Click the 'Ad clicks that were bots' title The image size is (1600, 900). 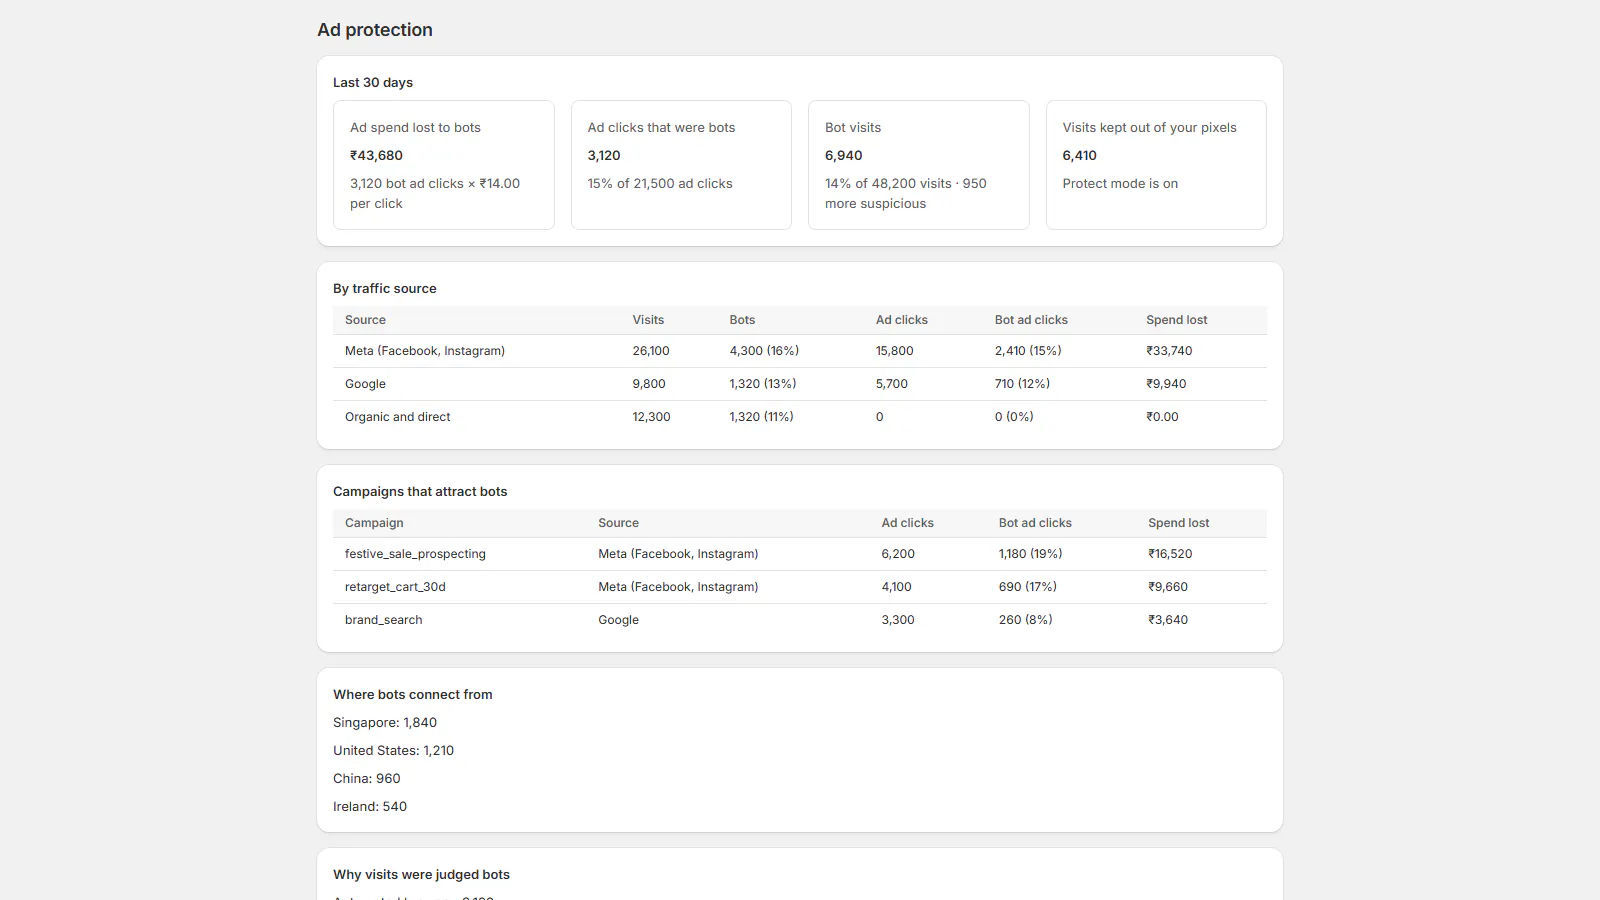(x=661, y=127)
